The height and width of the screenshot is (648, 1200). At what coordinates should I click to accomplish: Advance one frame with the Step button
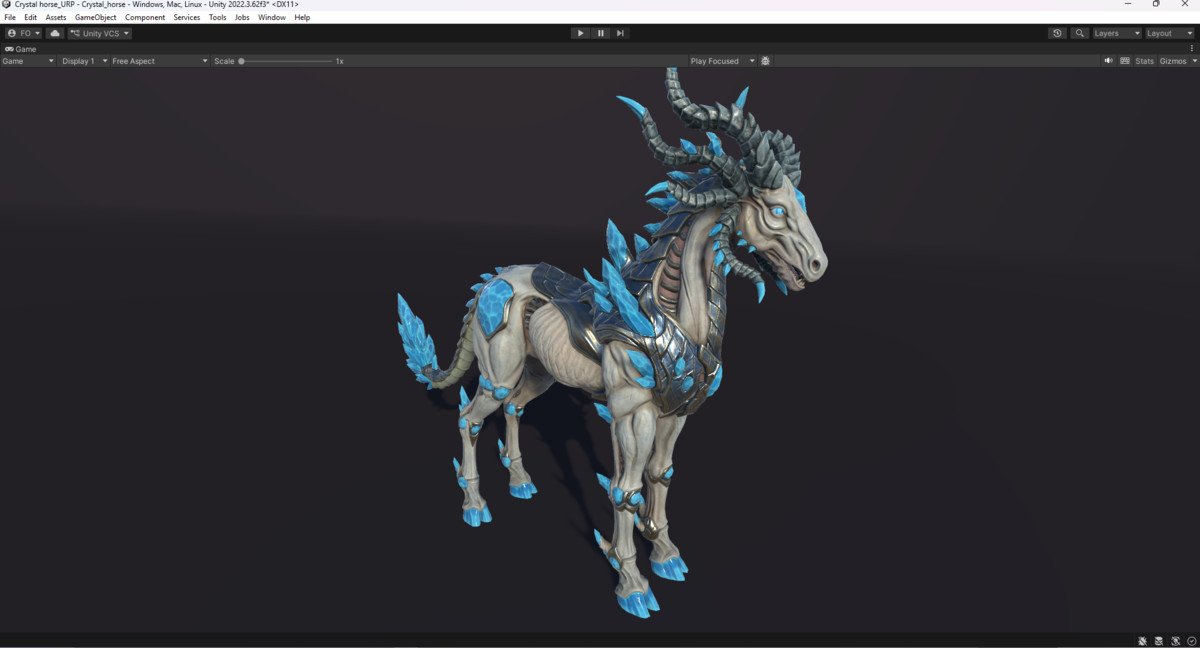click(x=620, y=33)
